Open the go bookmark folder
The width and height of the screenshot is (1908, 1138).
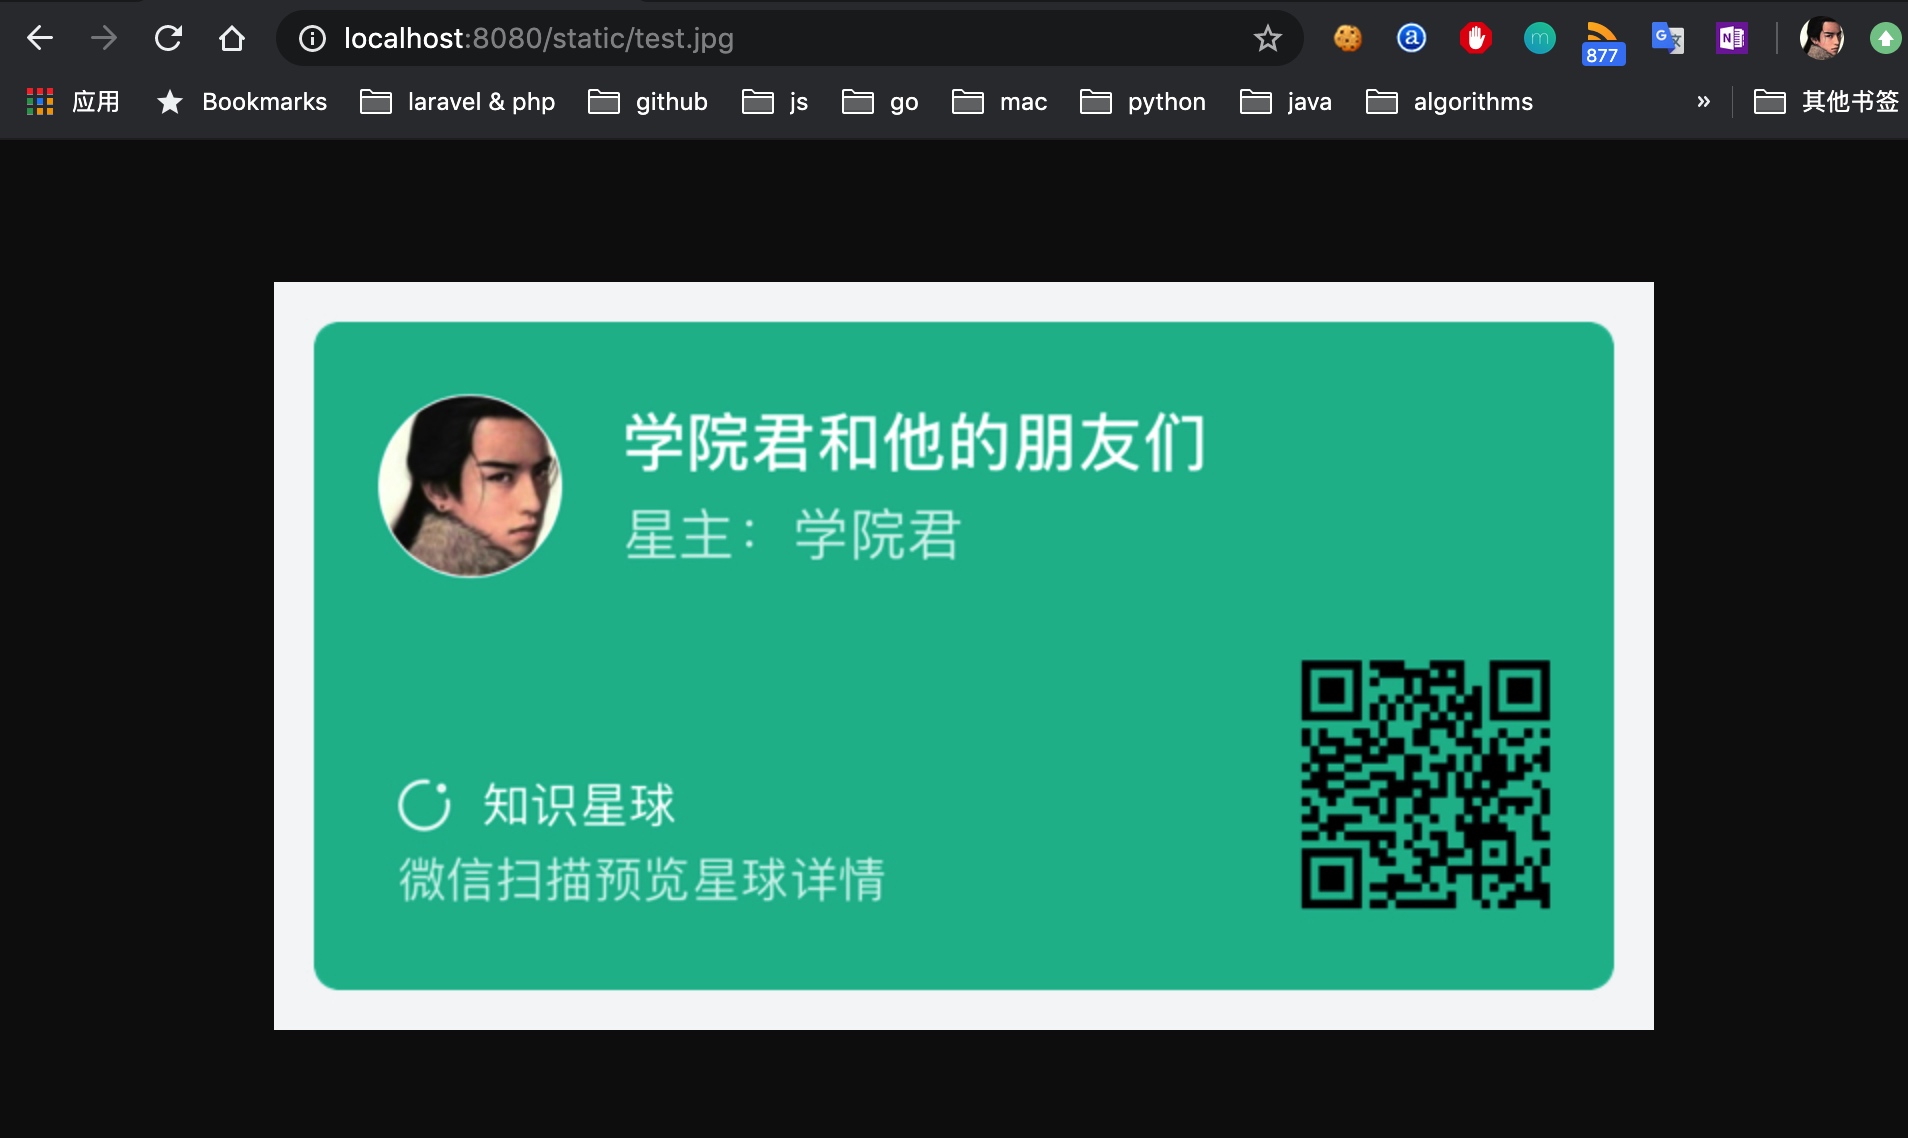pos(879,101)
